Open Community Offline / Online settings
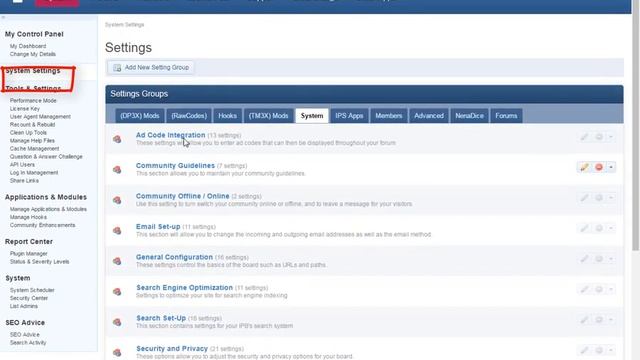 click(182, 196)
